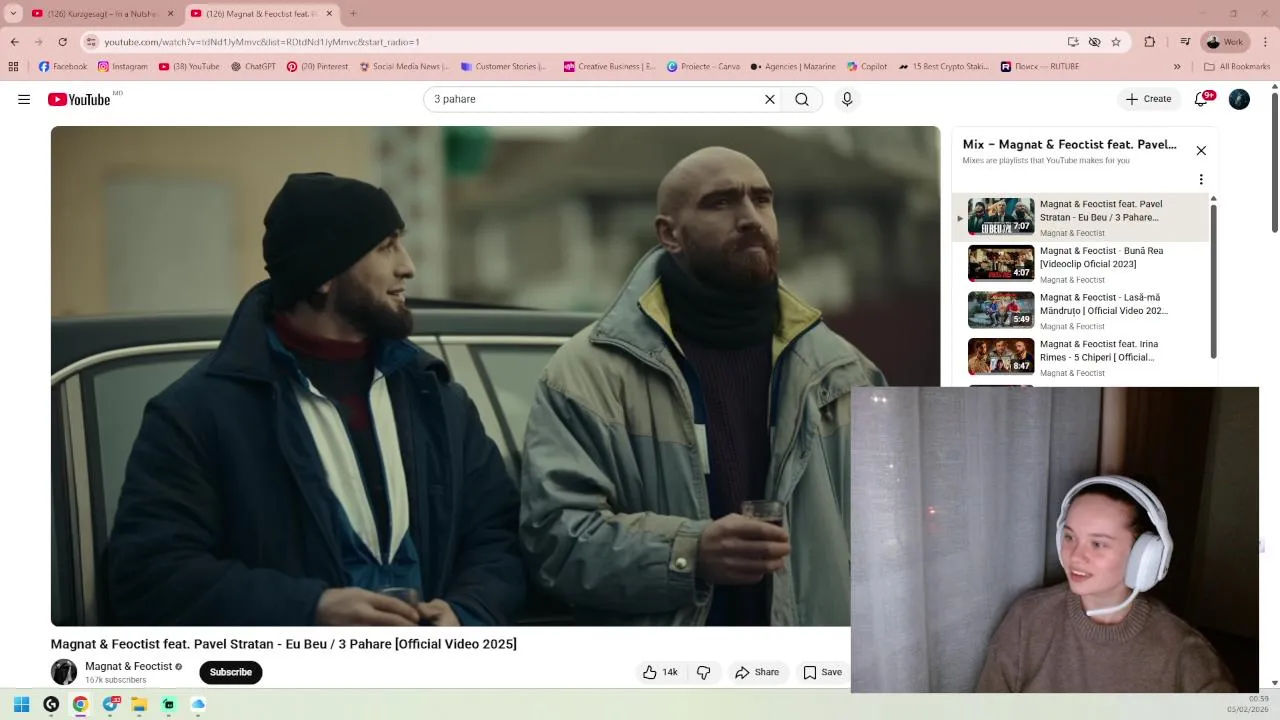Play Bună Rea from the Mix list
Screen dimensions: 1280x720
tap(1081, 264)
